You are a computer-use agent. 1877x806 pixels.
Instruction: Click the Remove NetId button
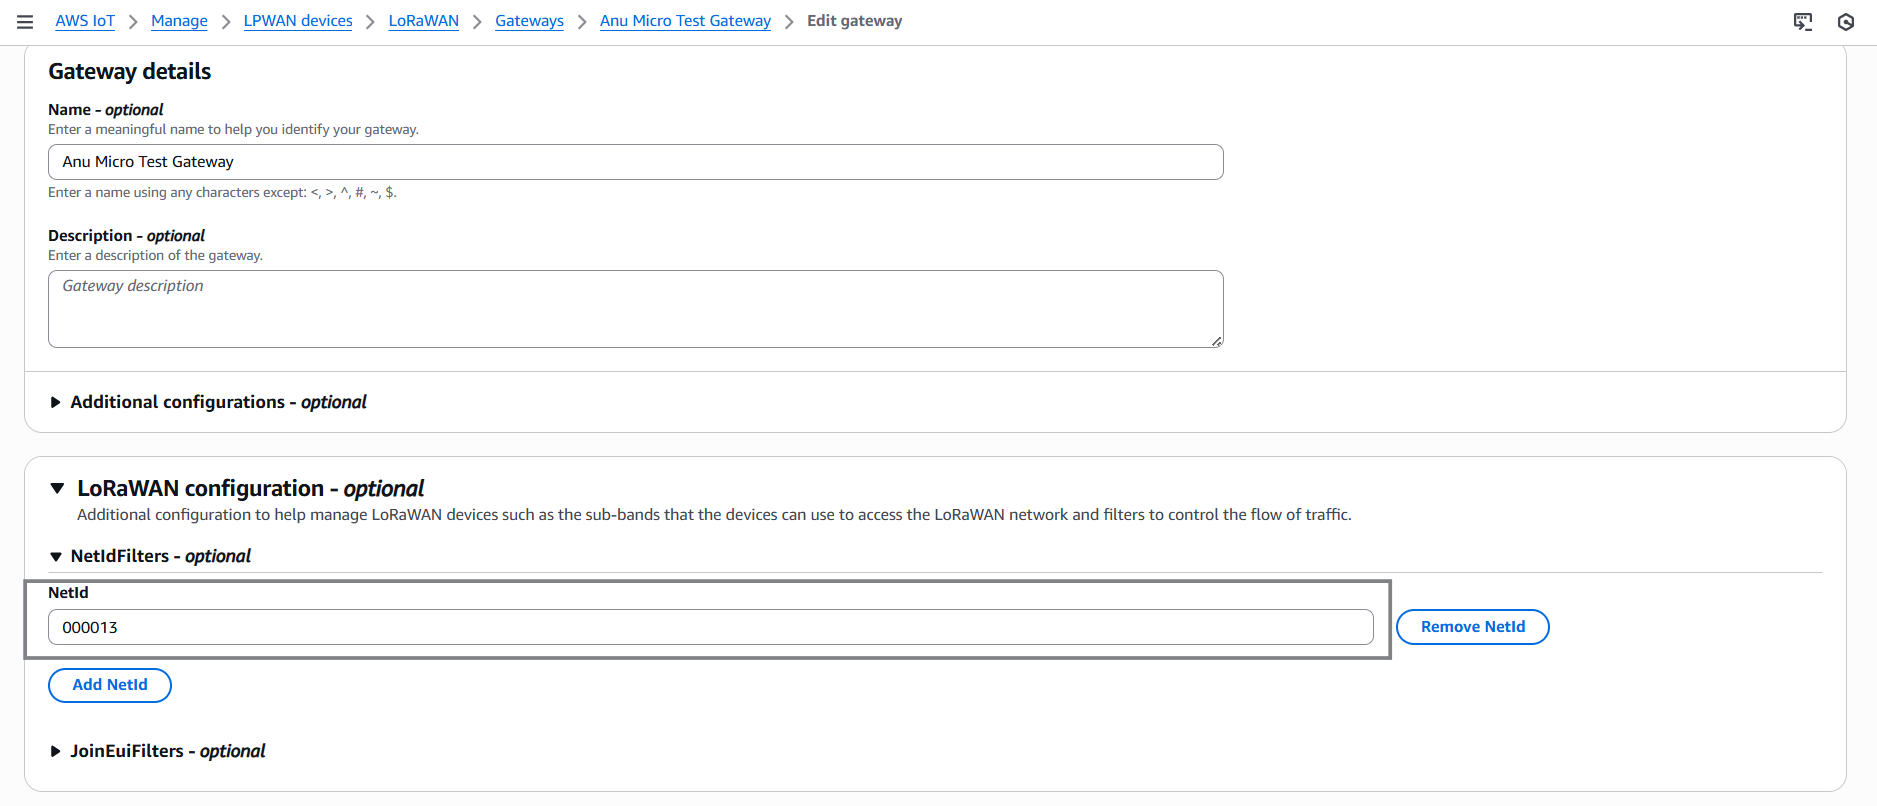click(1472, 627)
